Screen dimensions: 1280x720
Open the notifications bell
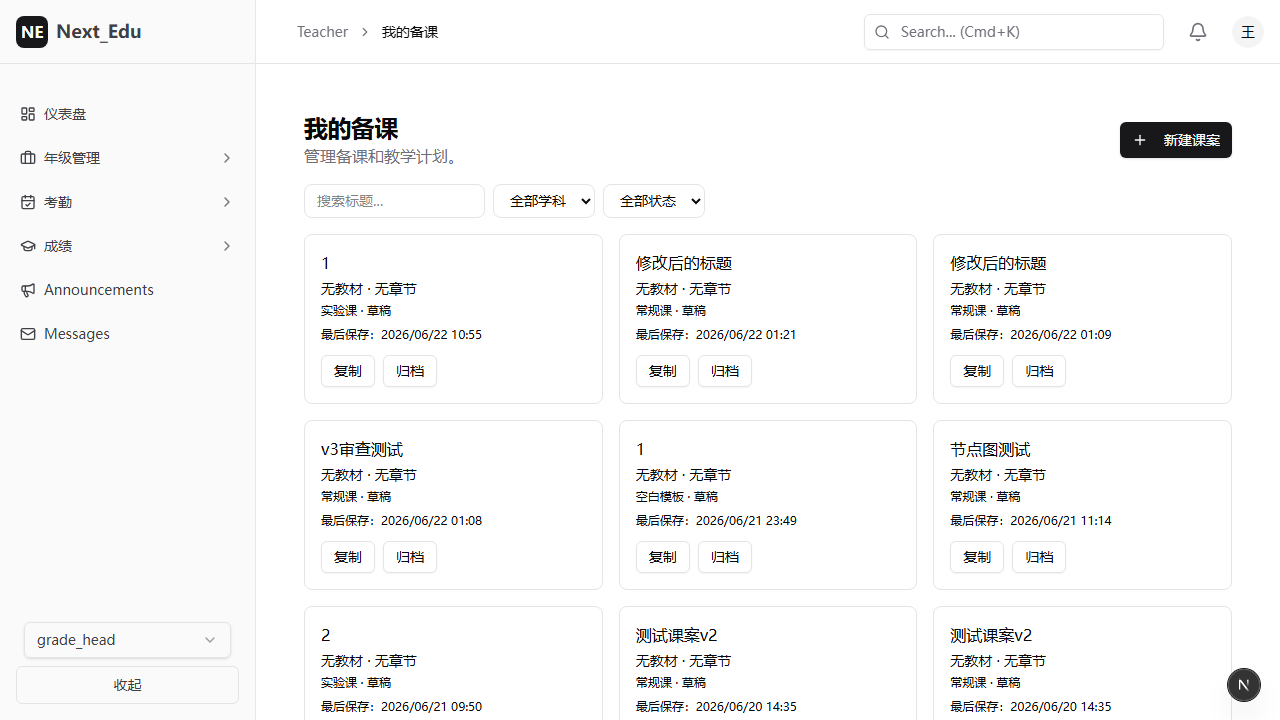[1198, 32]
